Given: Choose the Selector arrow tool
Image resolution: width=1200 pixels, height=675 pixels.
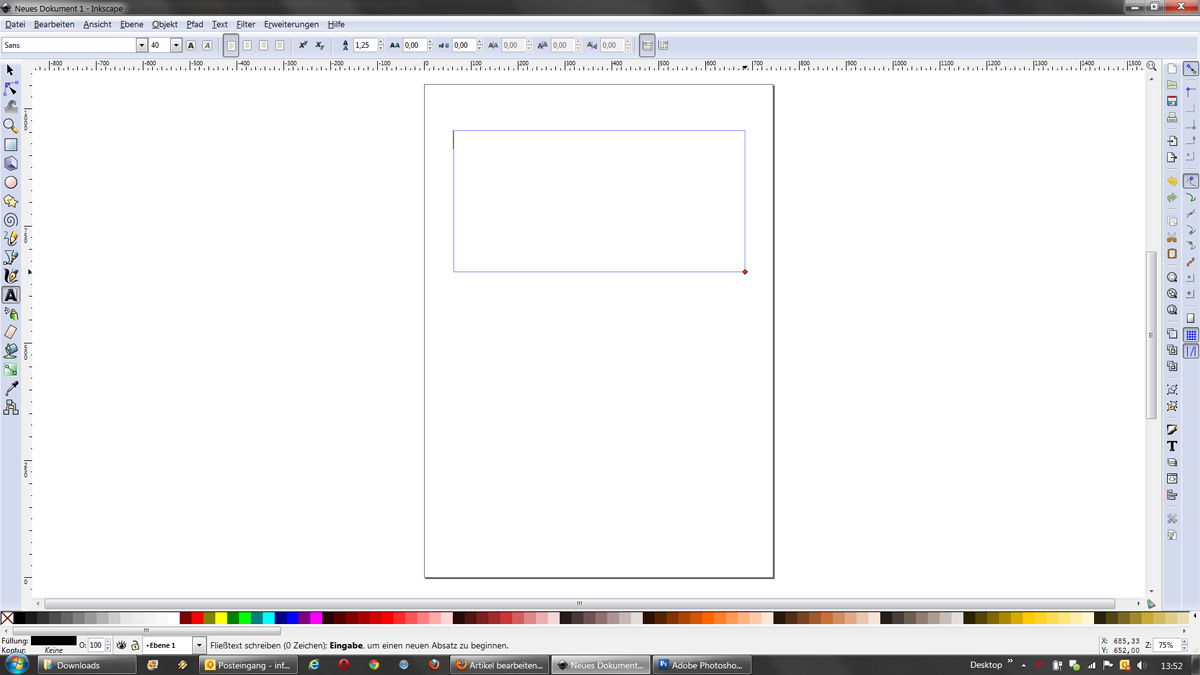Looking at the screenshot, I should click(11, 70).
